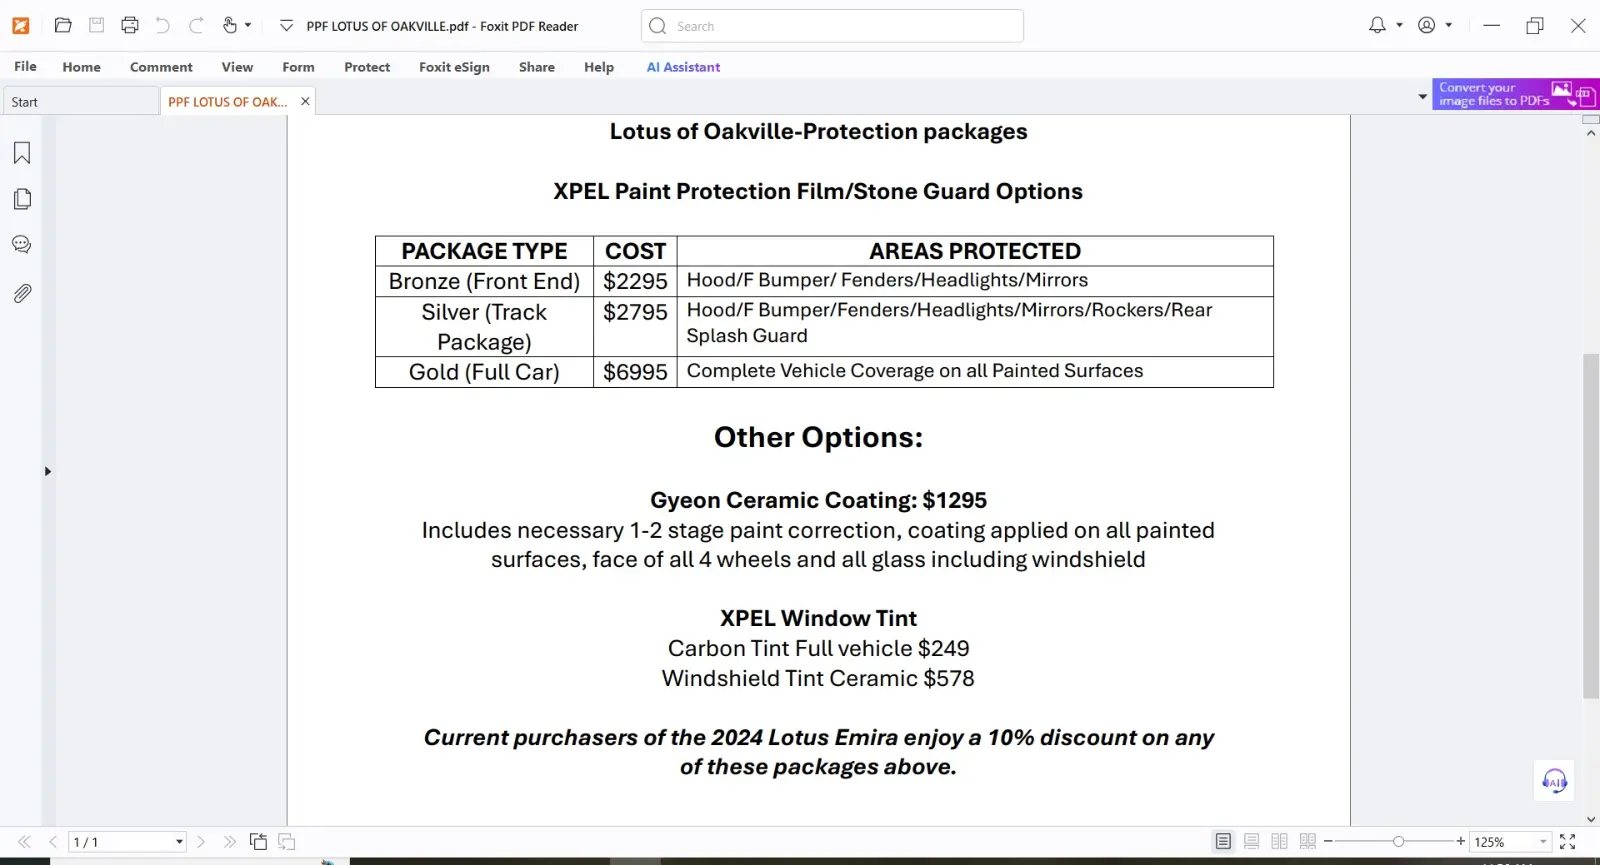Open the page number dropdown
Screen dimensions: 1600x865
pos(180,842)
